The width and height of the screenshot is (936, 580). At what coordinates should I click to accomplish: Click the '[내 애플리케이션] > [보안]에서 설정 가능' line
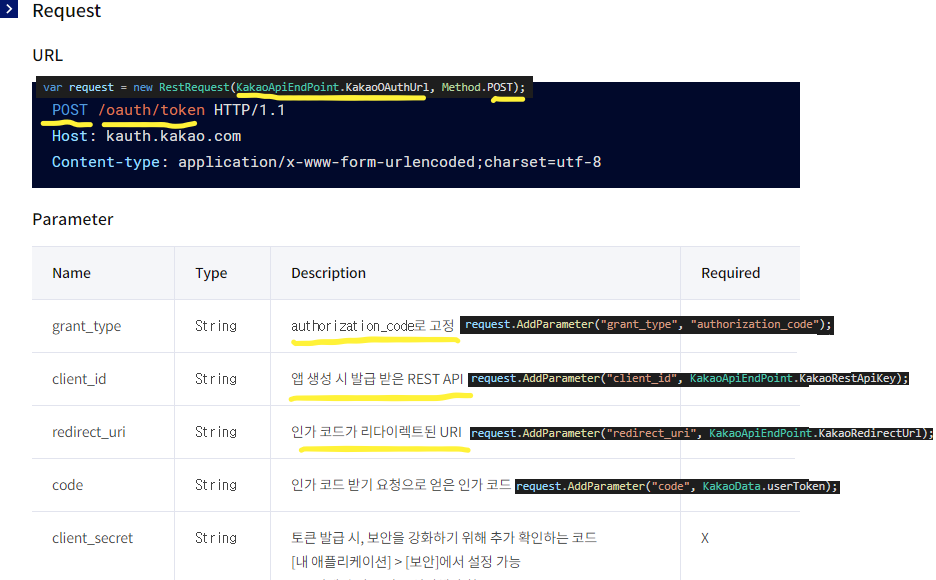pos(406,562)
